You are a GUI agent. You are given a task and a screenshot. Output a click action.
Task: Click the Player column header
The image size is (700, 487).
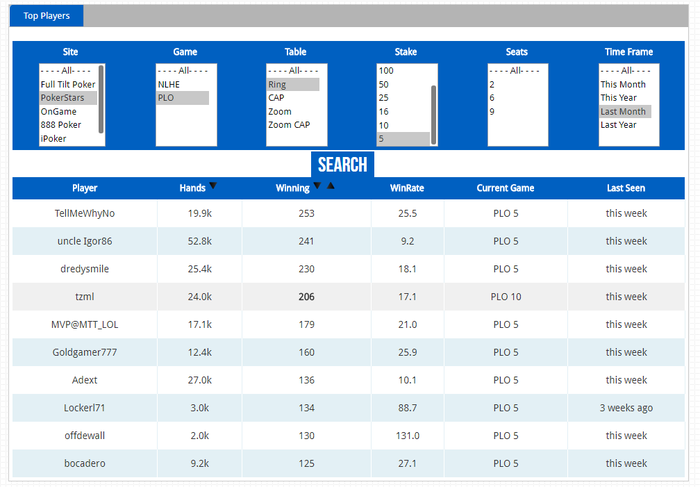point(85,188)
